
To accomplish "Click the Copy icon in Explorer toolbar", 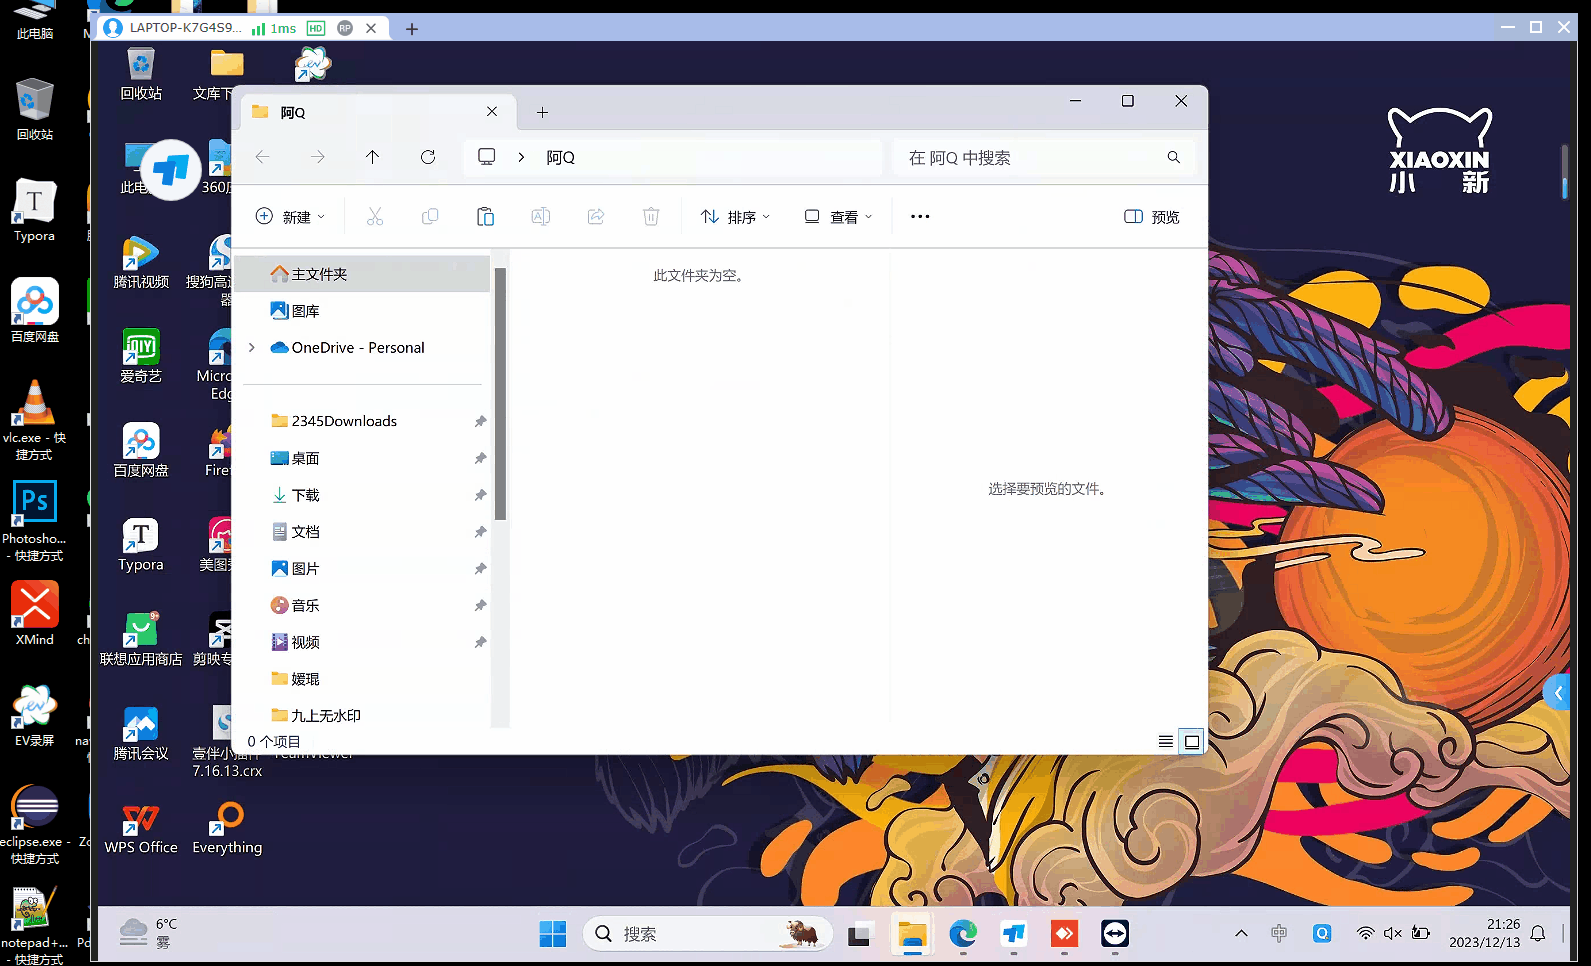I will click(x=430, y=216).
